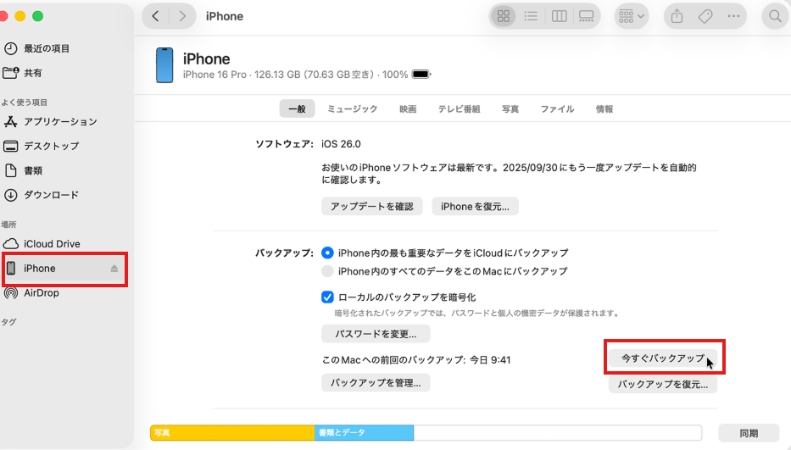Switch to list view
Screen dimensions: 791x450
click(531, 16)
